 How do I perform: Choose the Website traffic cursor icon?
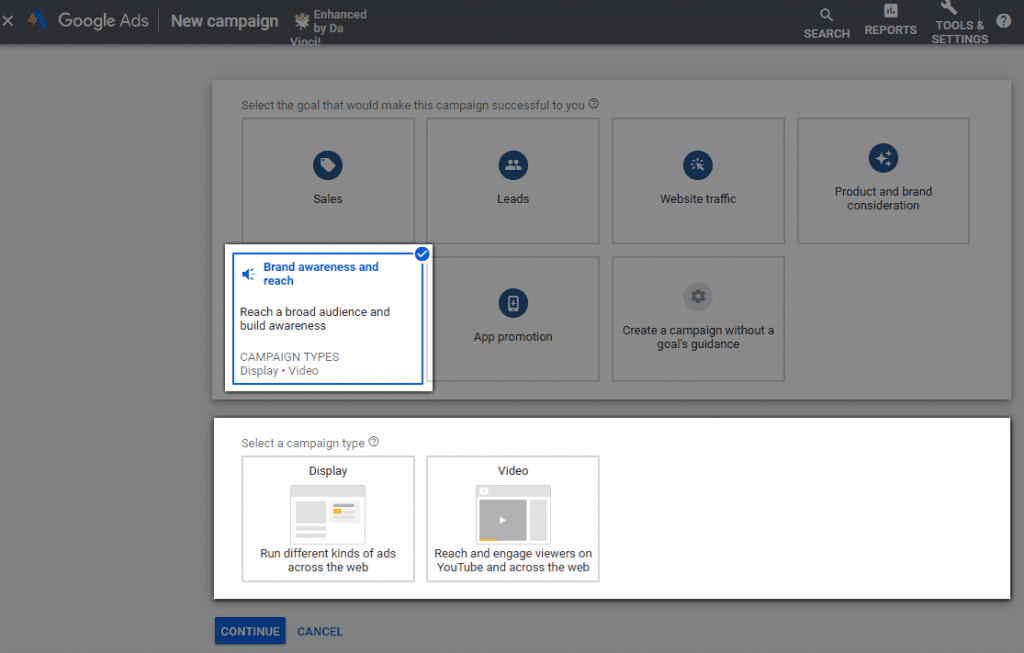click(698, 166)
